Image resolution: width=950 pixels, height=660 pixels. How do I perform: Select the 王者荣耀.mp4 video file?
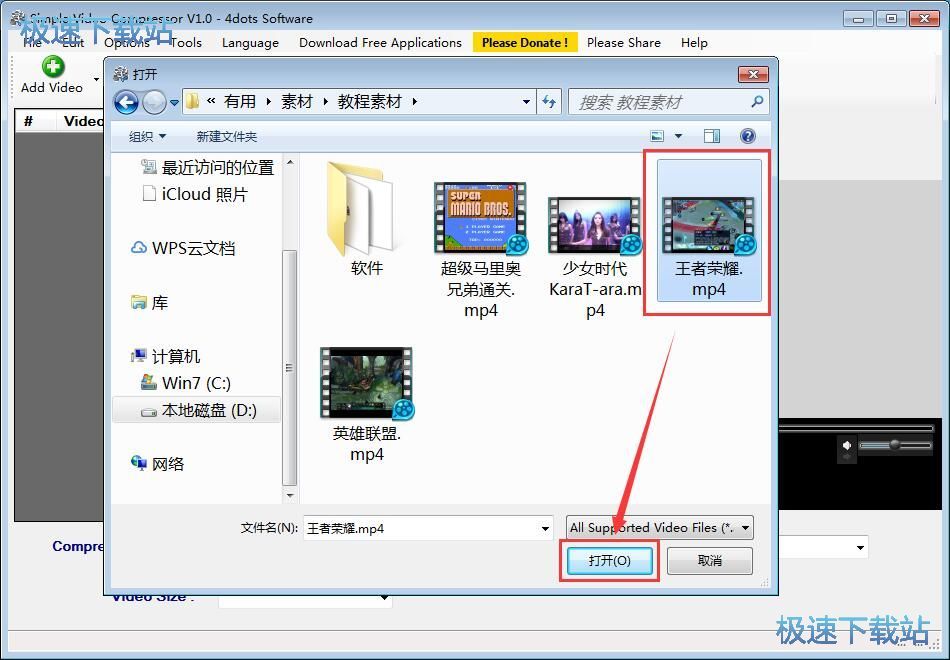point(709,230)
